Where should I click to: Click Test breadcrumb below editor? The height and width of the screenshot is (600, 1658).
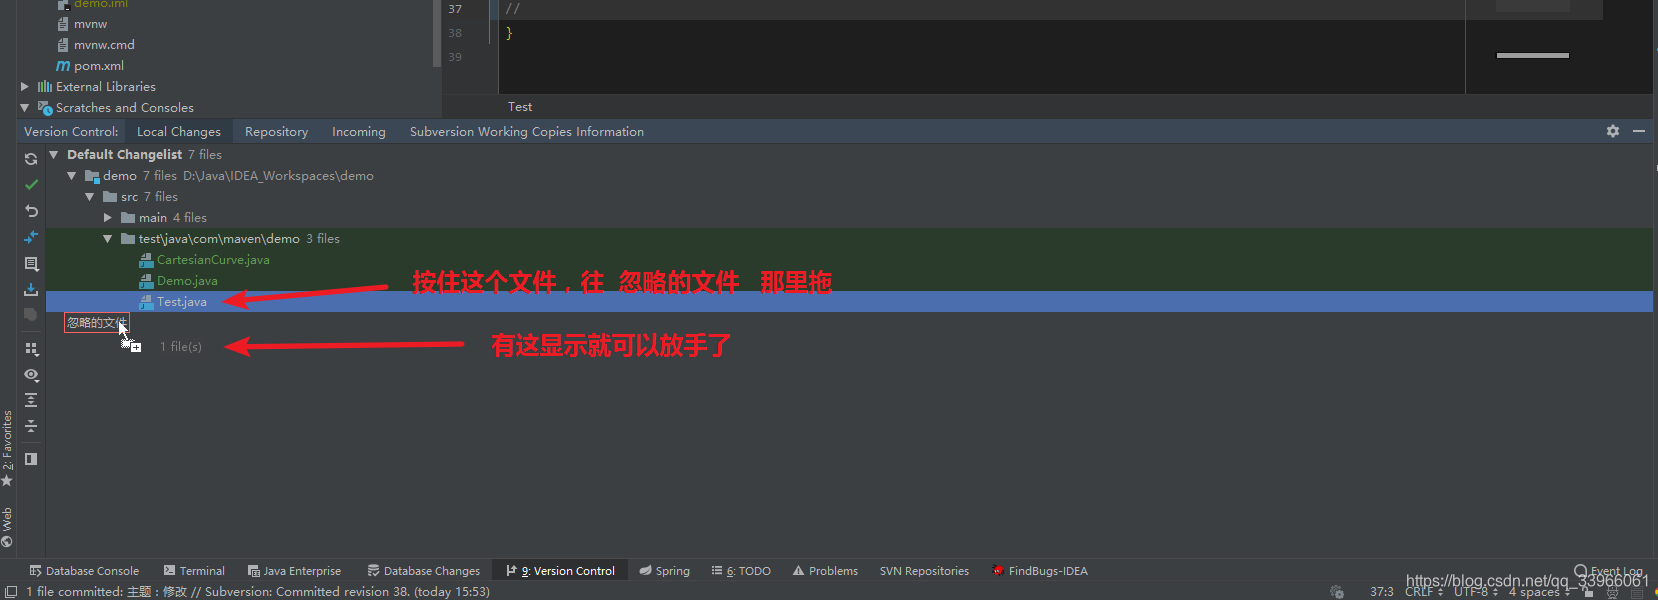click(520, 107)
